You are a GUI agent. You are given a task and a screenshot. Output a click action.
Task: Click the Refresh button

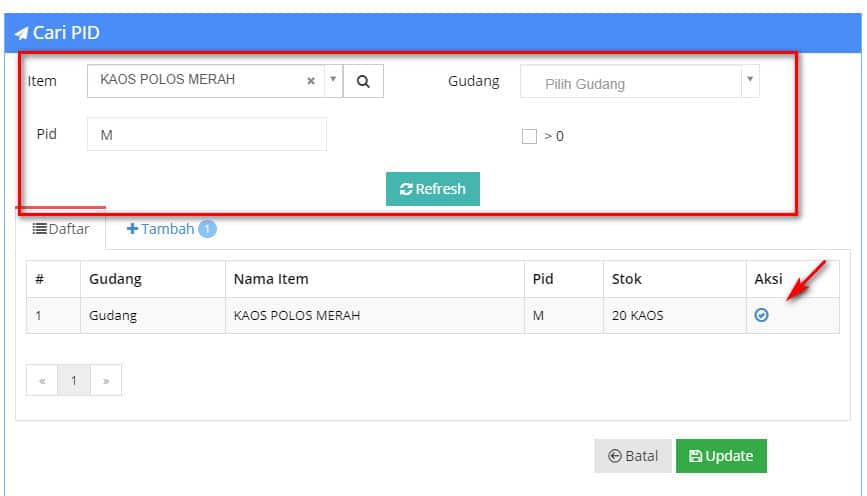(x=432, y=189)
